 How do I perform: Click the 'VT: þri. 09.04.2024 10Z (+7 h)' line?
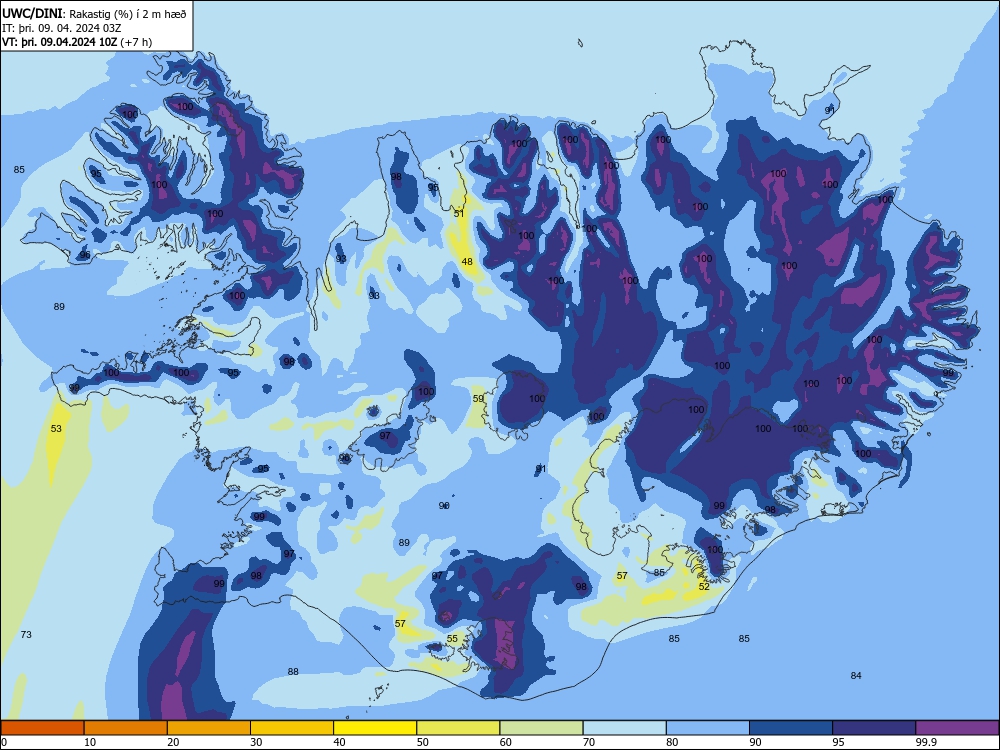77,42
